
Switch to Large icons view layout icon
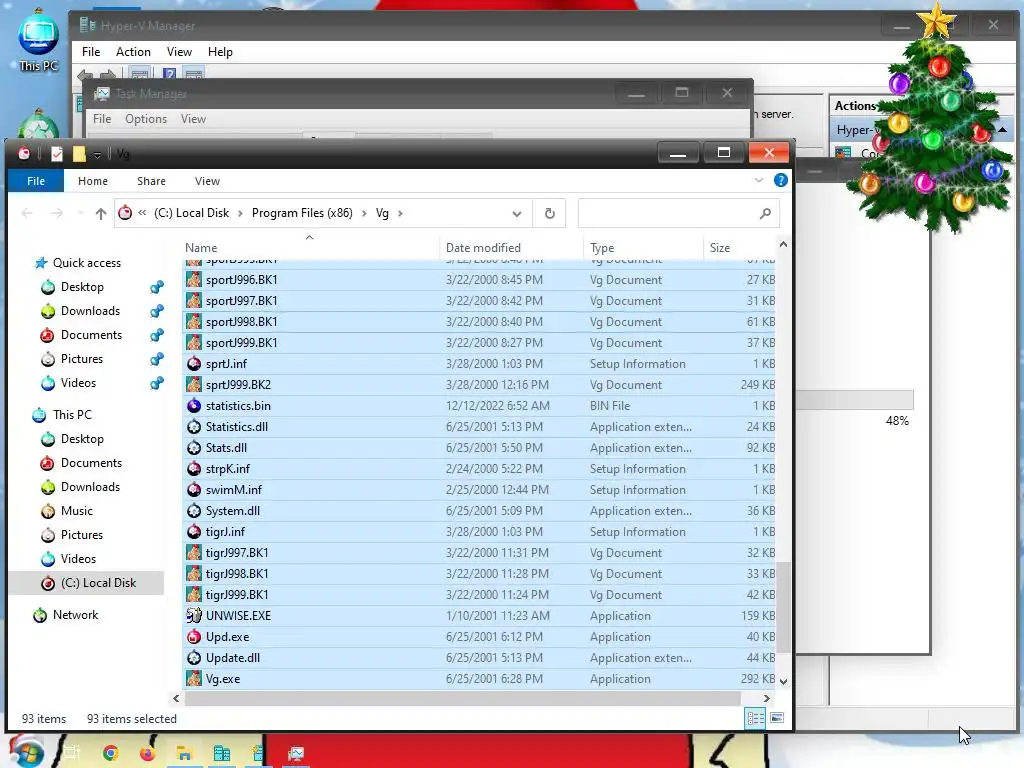coord(777,718)
